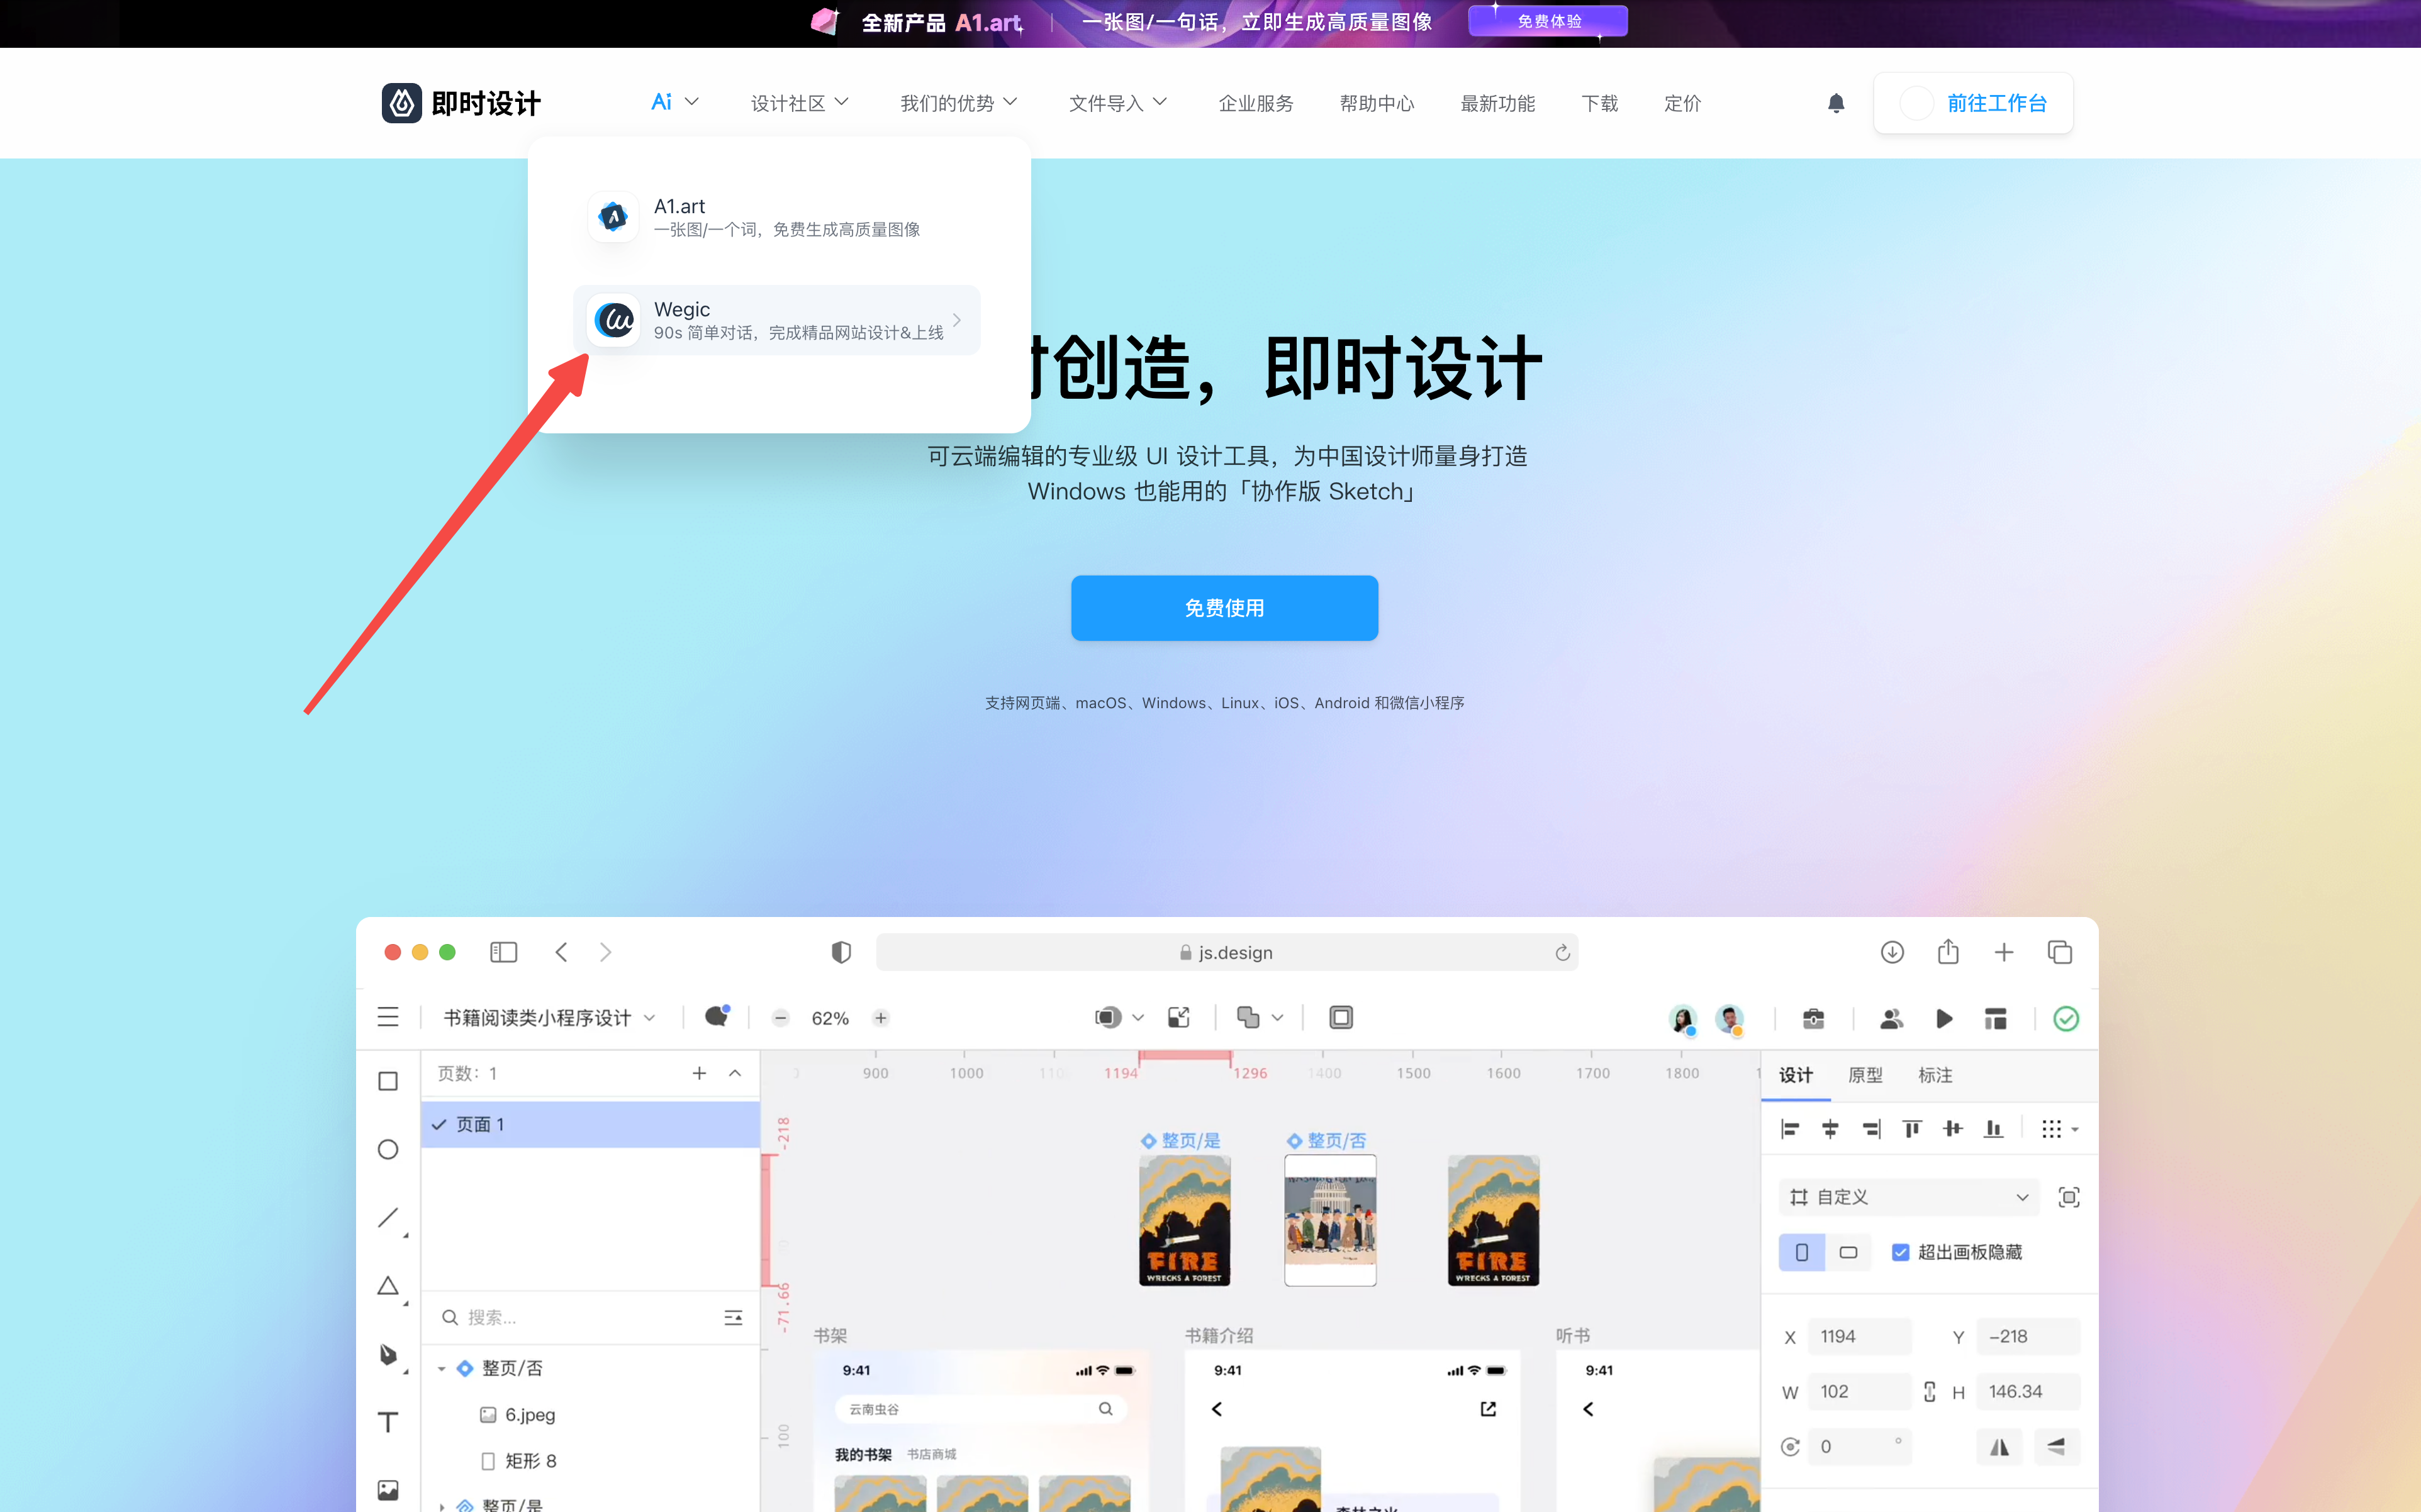Click the layer search field
Screen dimensions: 2421x1512
[x=580, y=1317]
